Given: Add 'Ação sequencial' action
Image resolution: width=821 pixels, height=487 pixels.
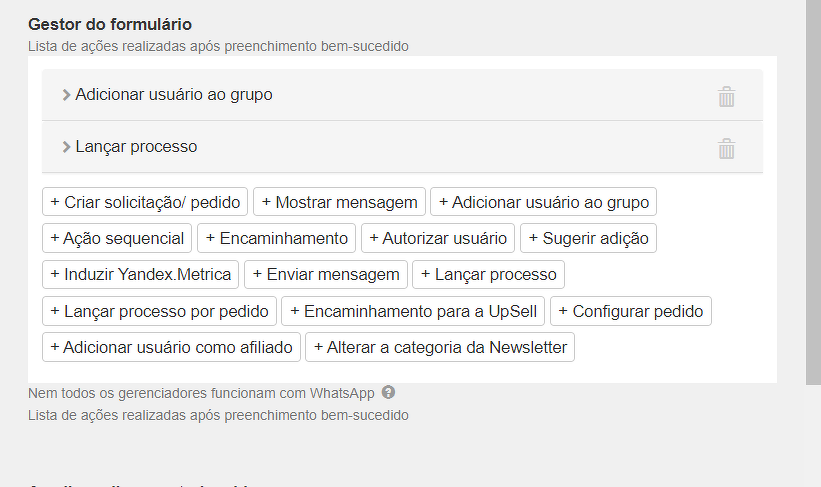Looking at the screenshot, I should pos(117,238).
